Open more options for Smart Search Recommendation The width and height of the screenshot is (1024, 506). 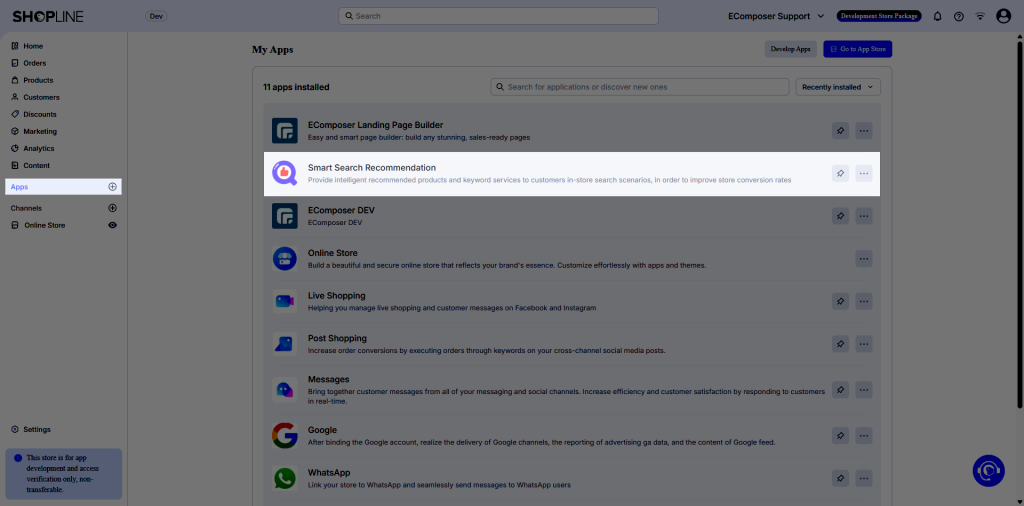click(x=864, y=174)
